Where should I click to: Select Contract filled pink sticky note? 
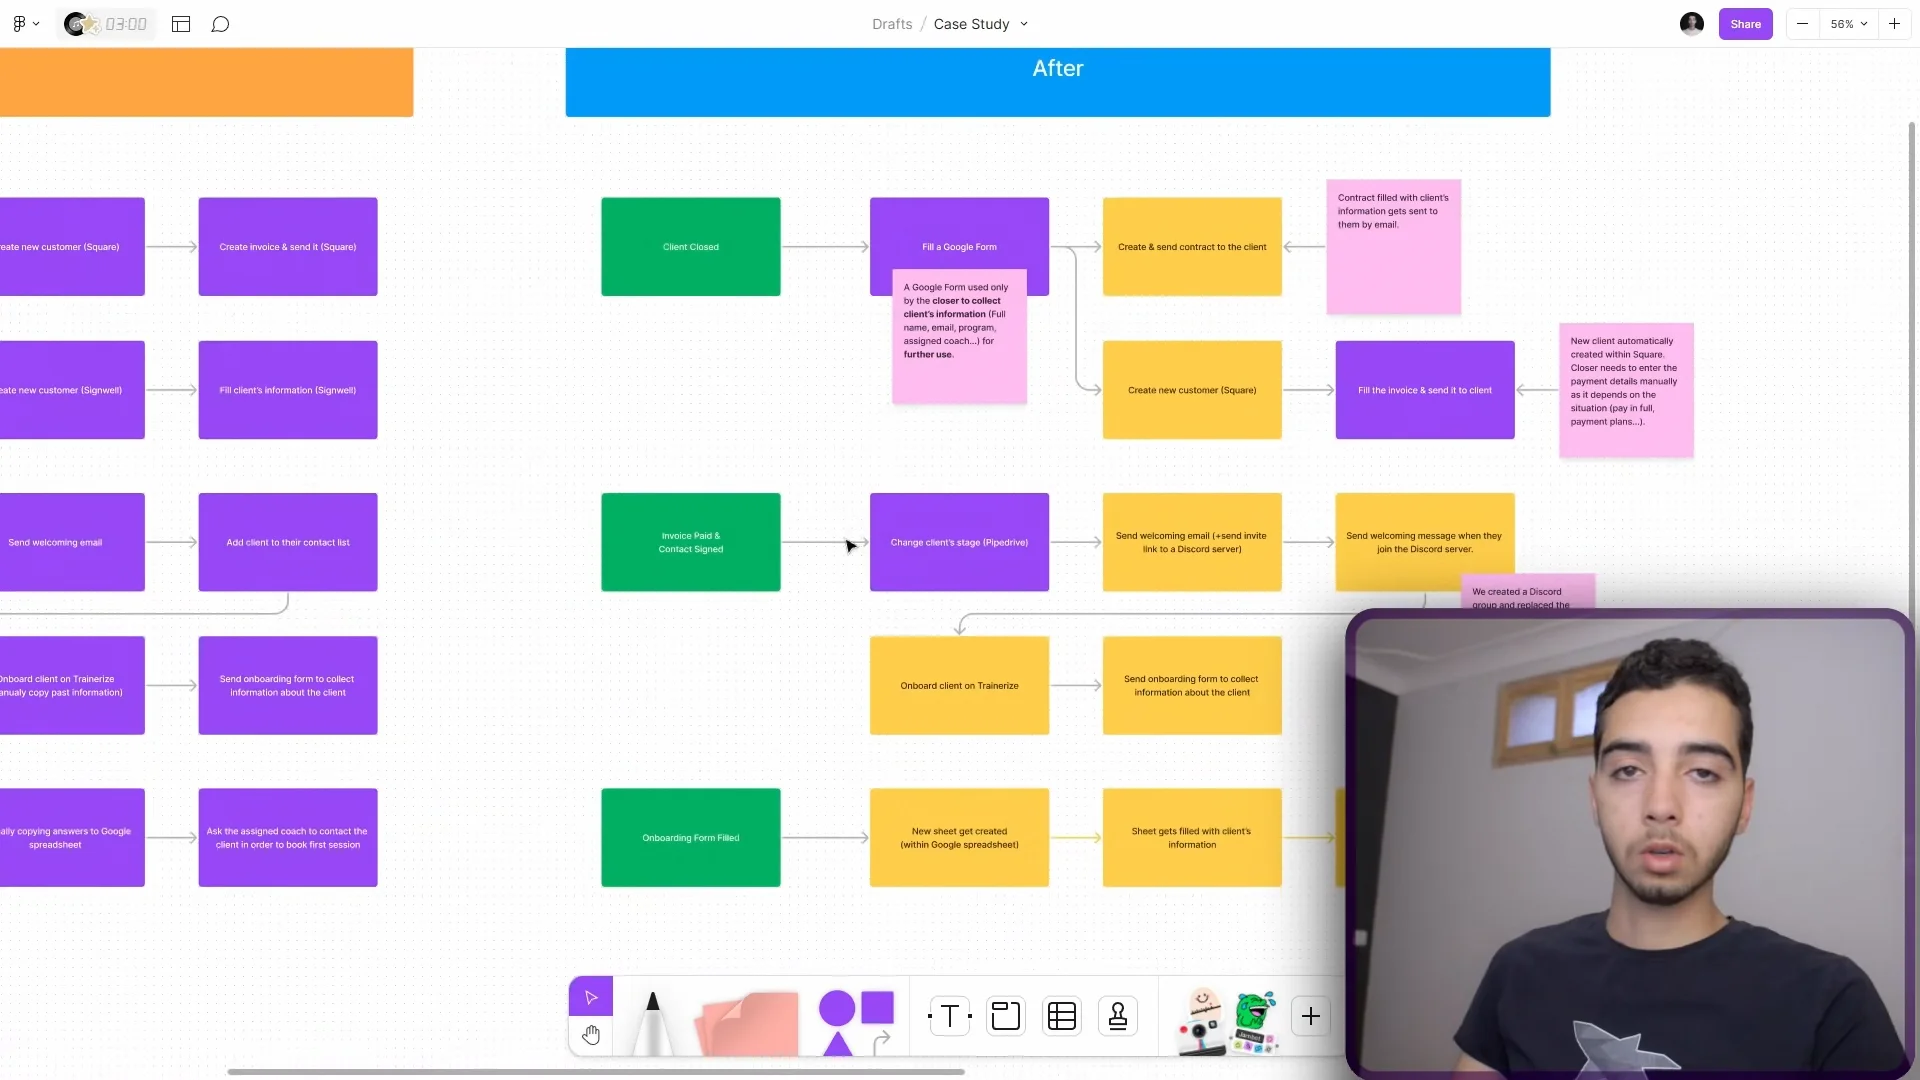[1393, 247]
